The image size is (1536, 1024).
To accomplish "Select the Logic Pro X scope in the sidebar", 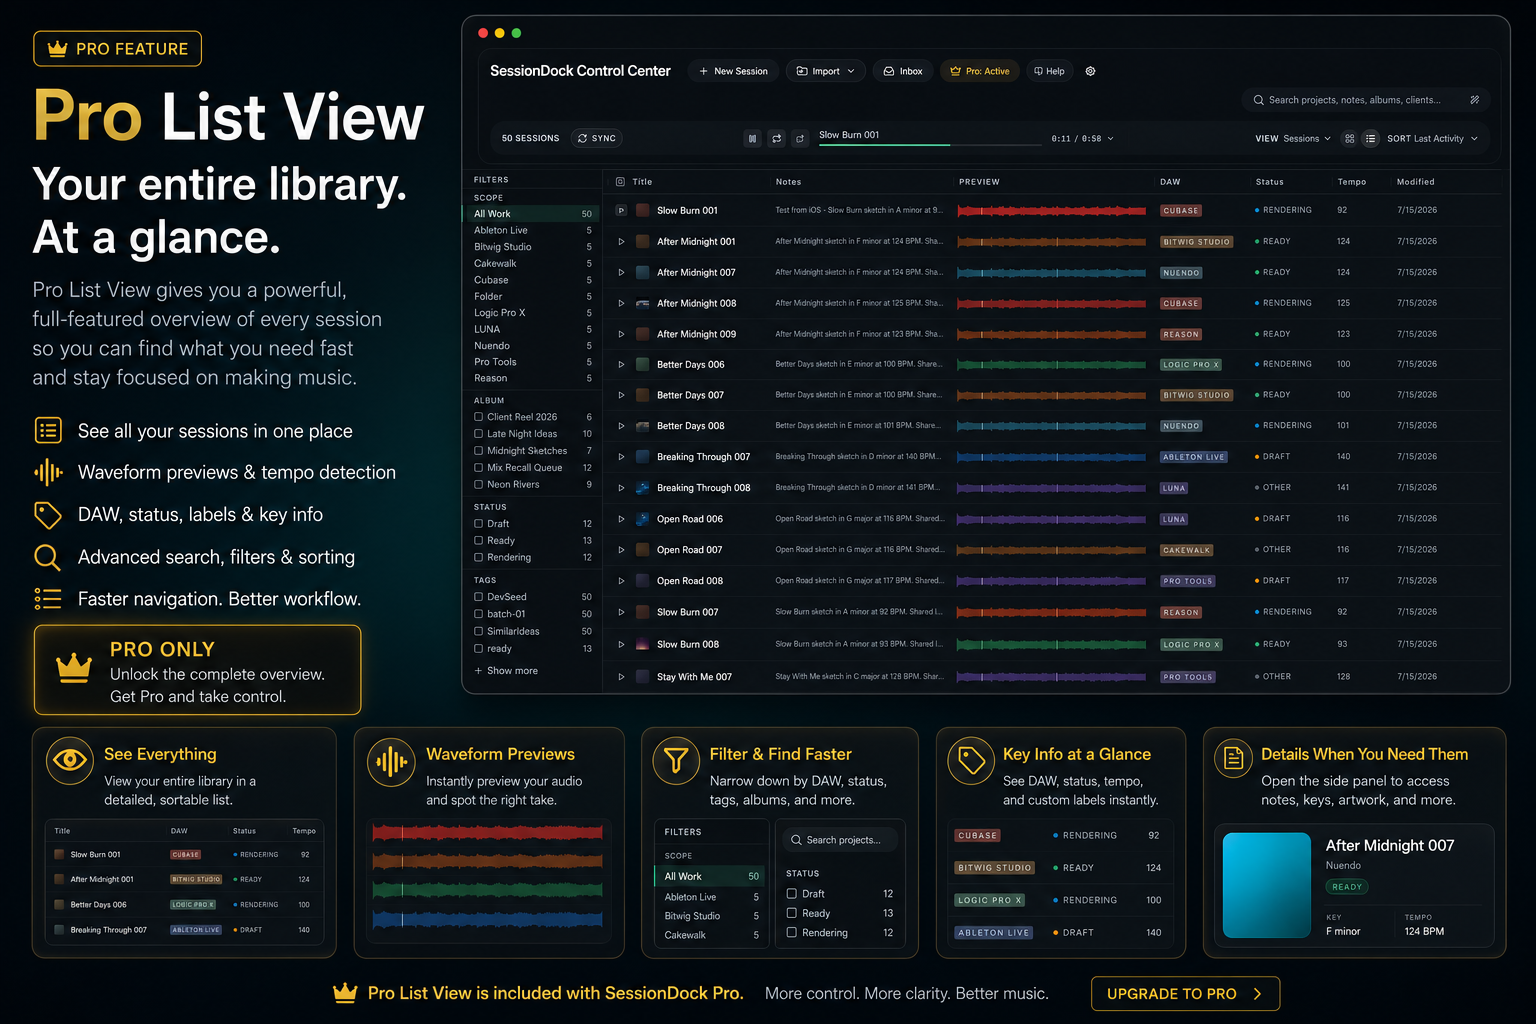I will [533, 313].
